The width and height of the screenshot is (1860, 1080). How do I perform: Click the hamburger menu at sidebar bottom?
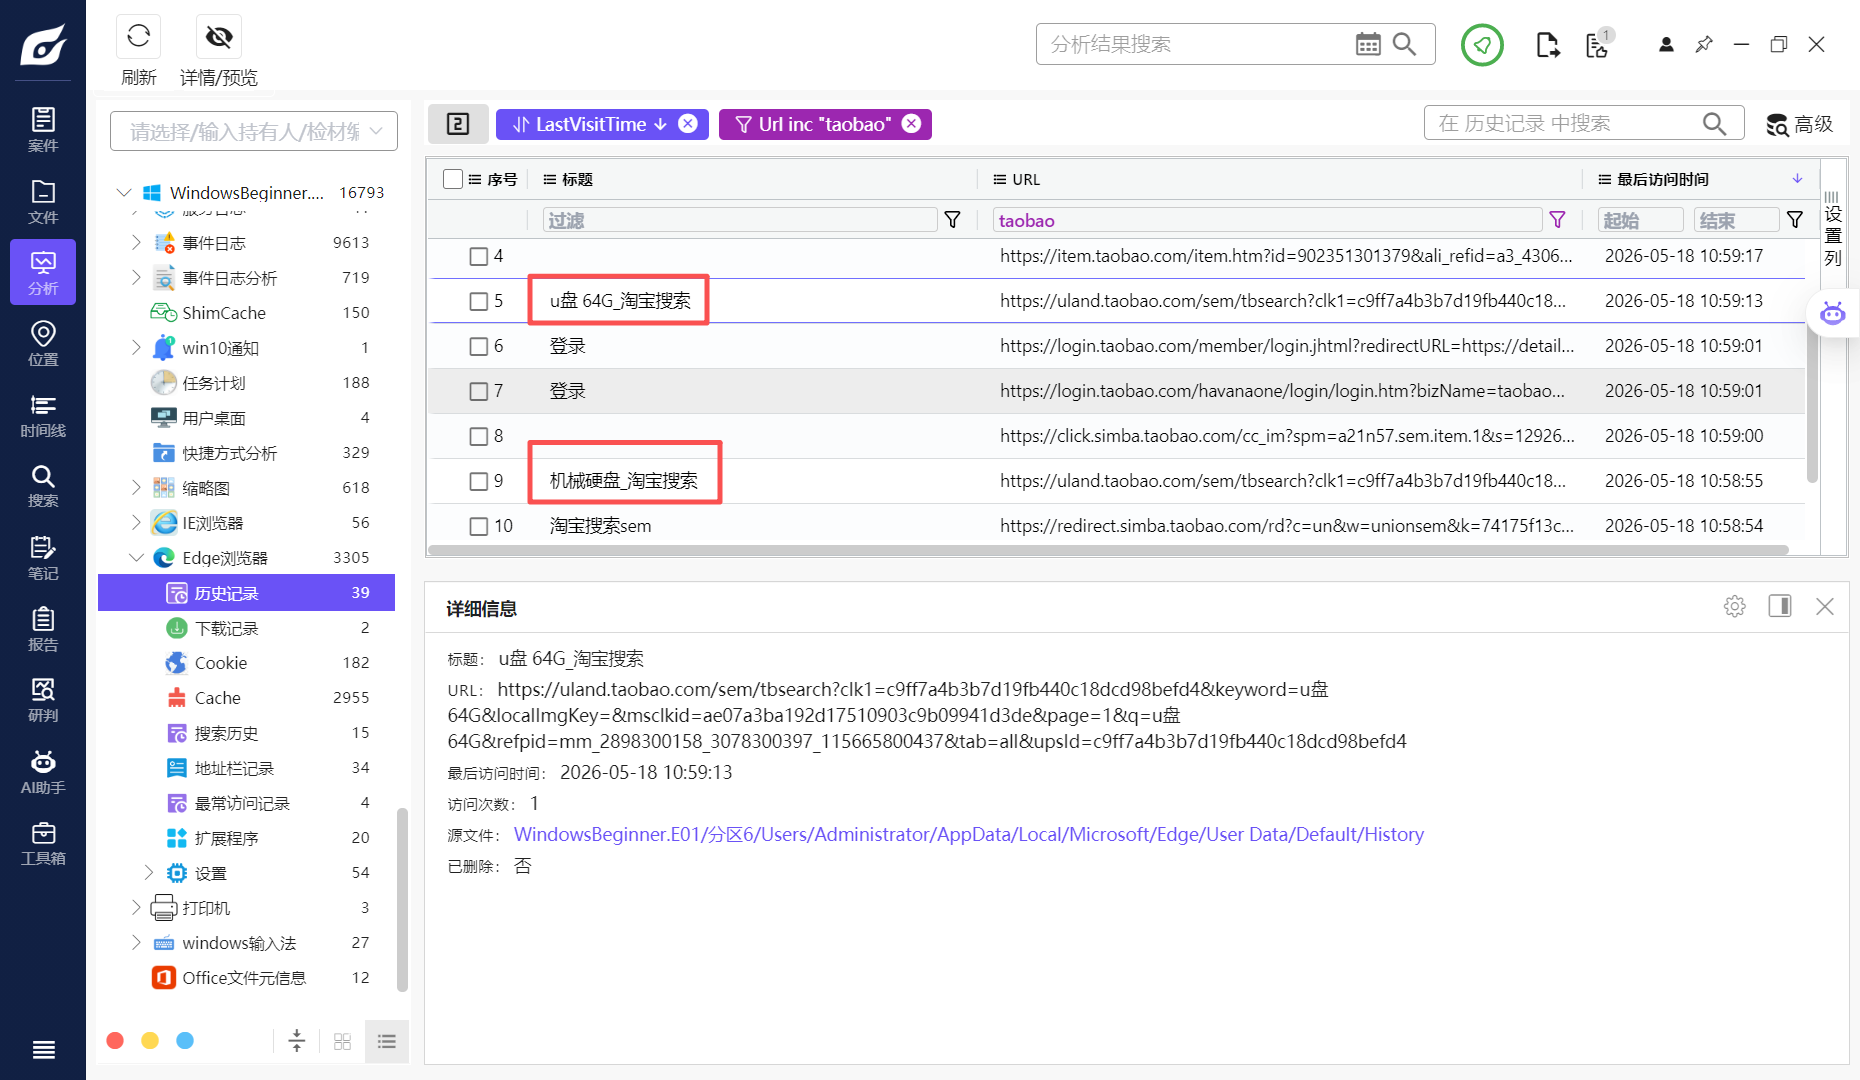(43, 1050)
